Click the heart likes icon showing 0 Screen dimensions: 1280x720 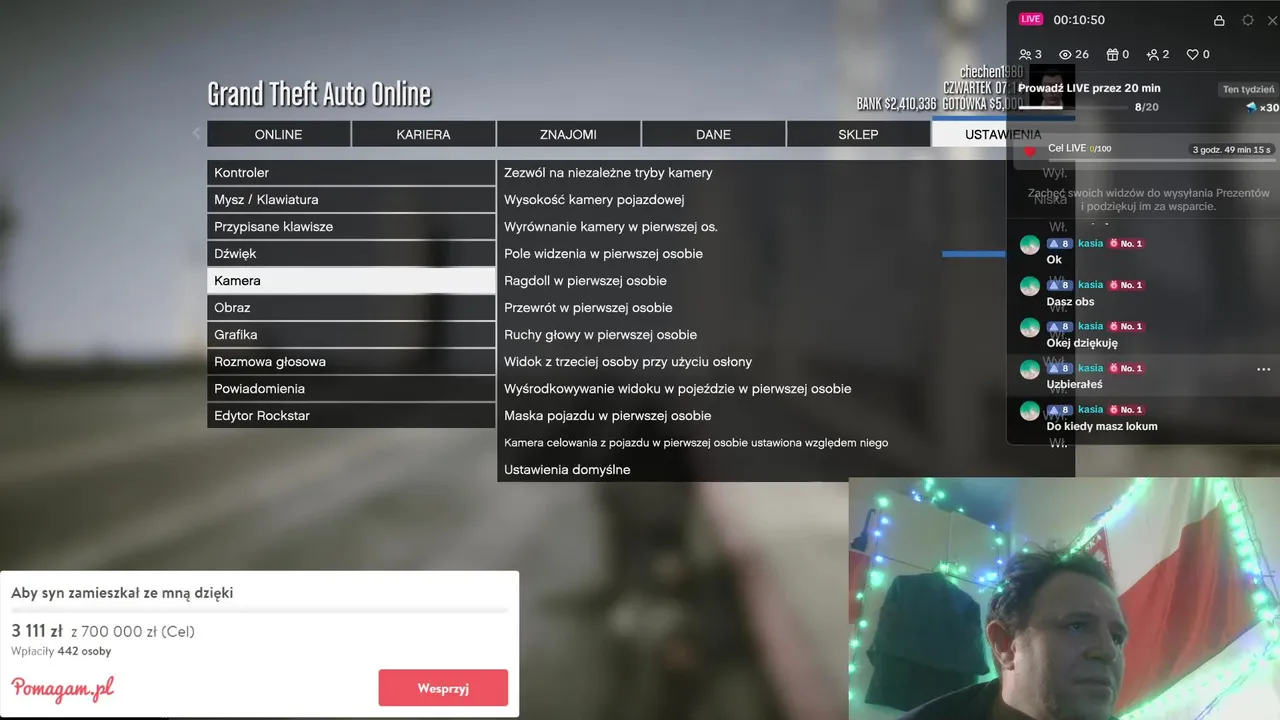(1192, 54)
